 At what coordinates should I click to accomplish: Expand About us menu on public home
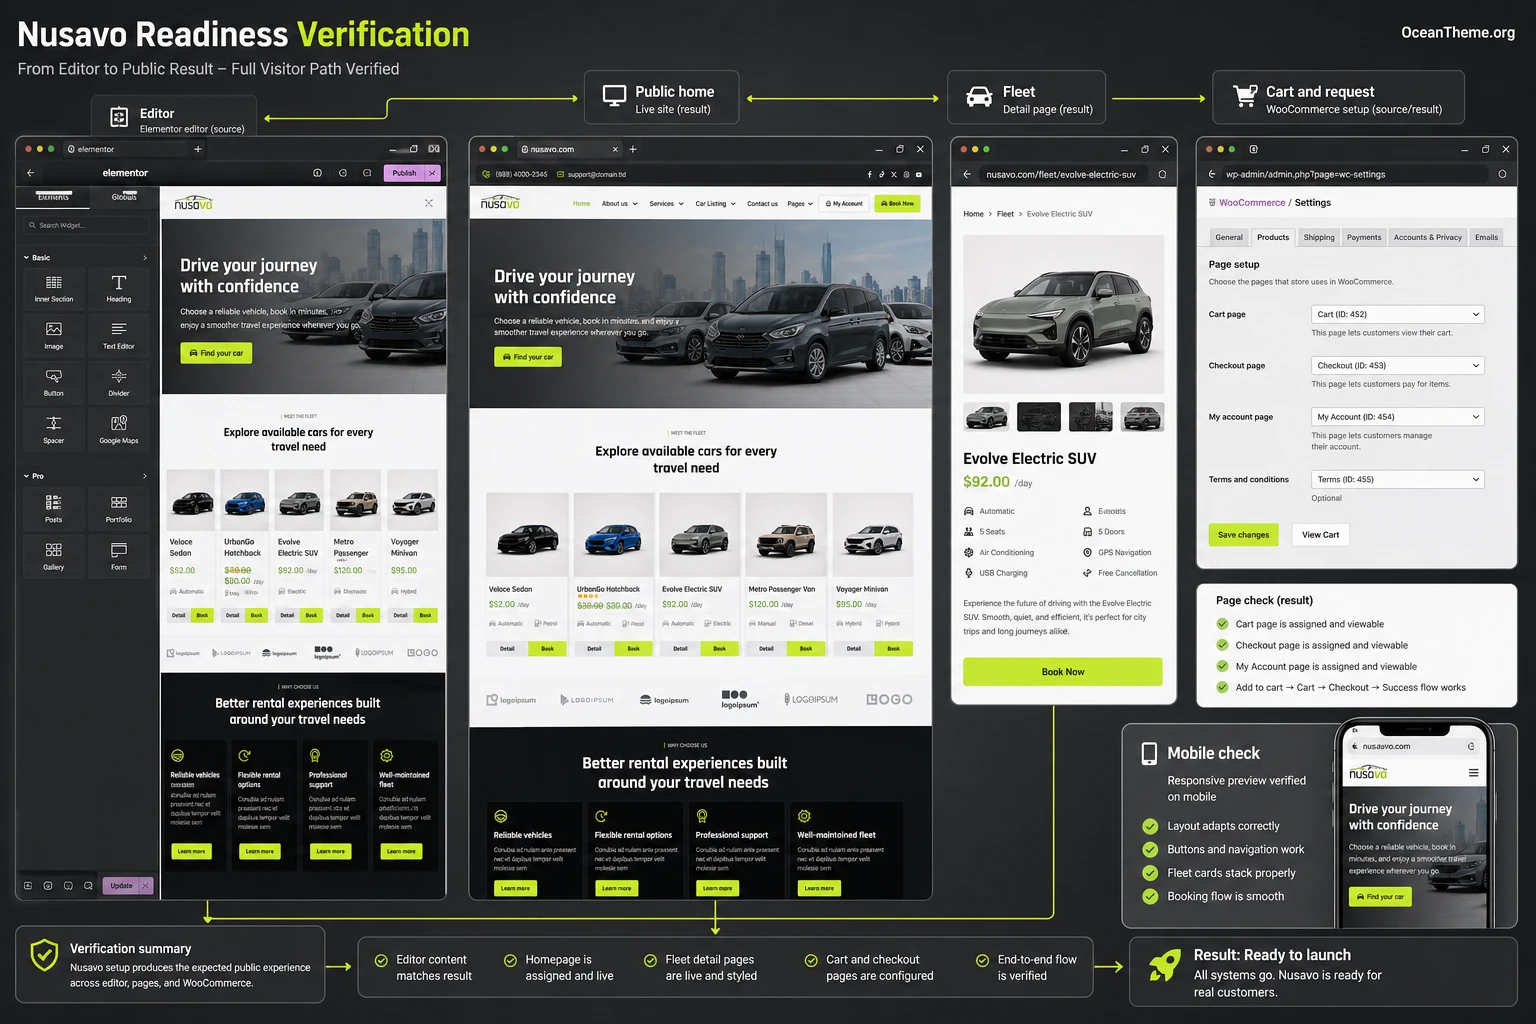[619, 204]
